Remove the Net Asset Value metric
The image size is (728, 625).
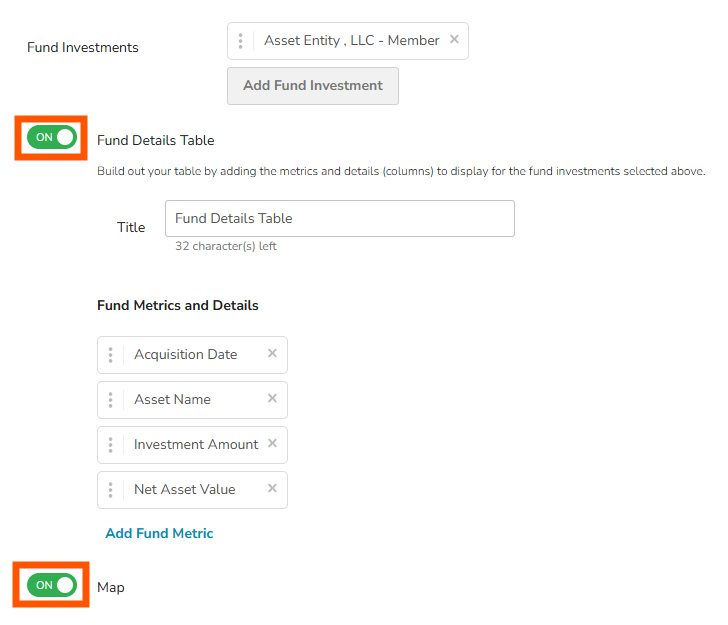tap(272, 489)
